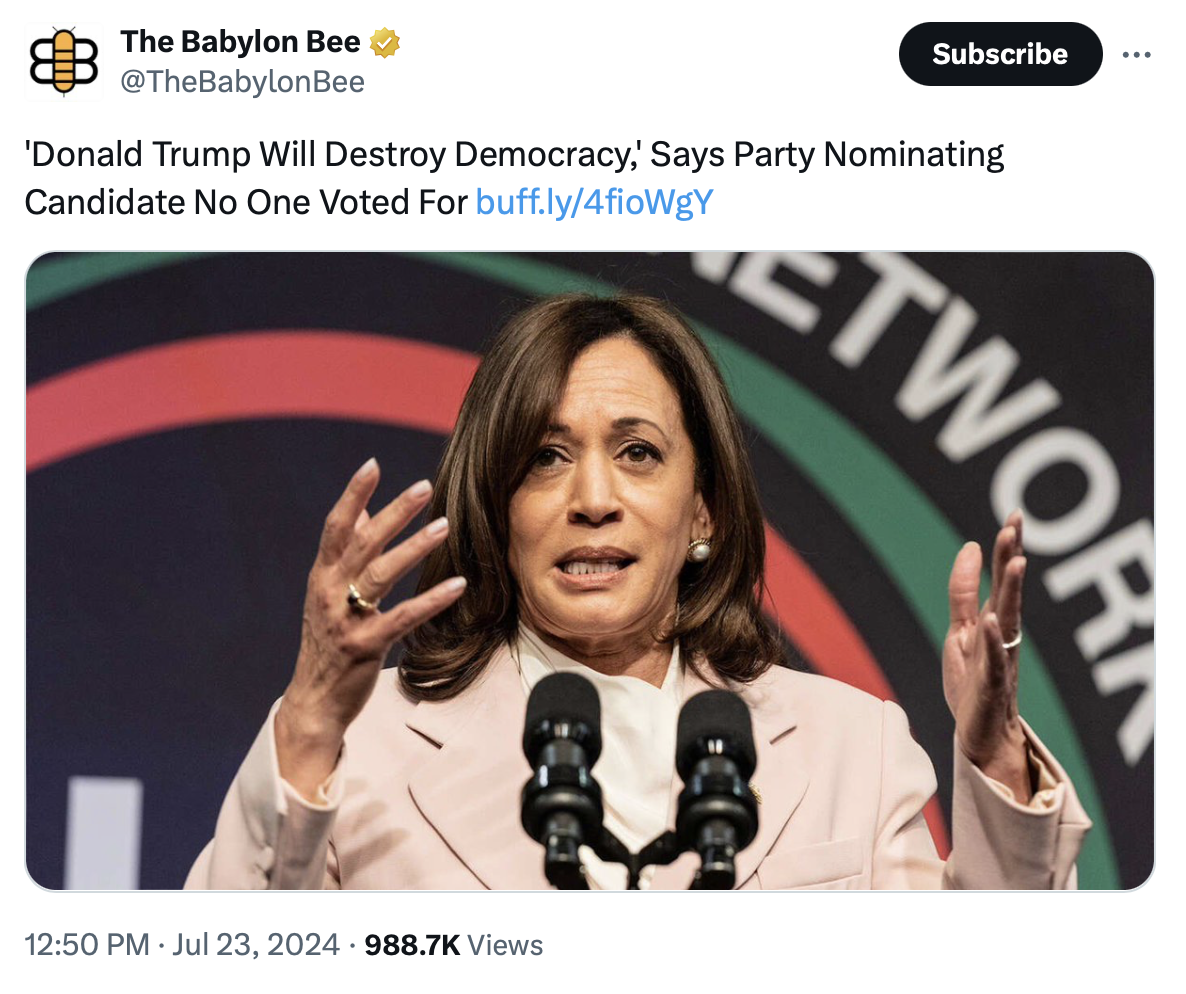
Task: Click the @TheBabylonBee handle
Action: [x=242, y=82]
